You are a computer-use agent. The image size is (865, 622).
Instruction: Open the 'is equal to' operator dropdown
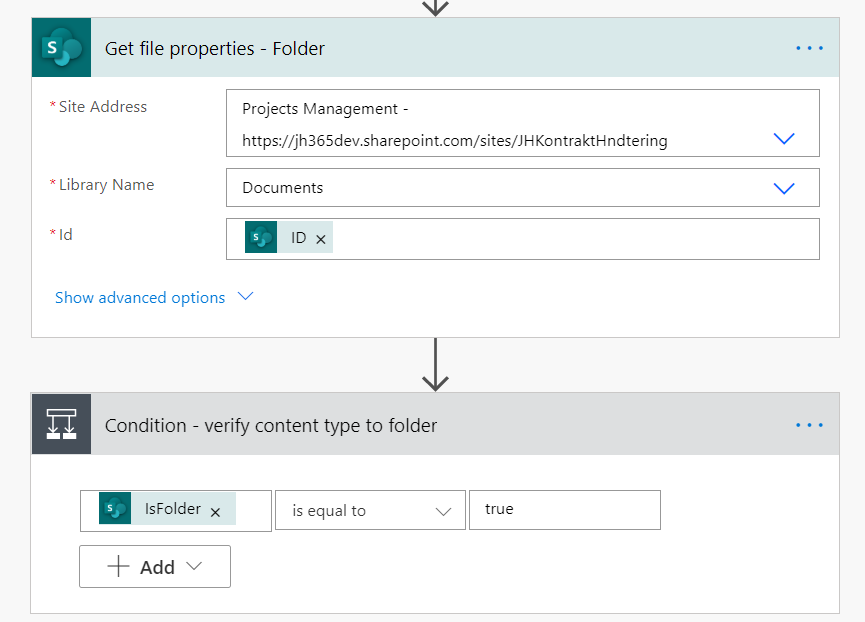(444, 510)
